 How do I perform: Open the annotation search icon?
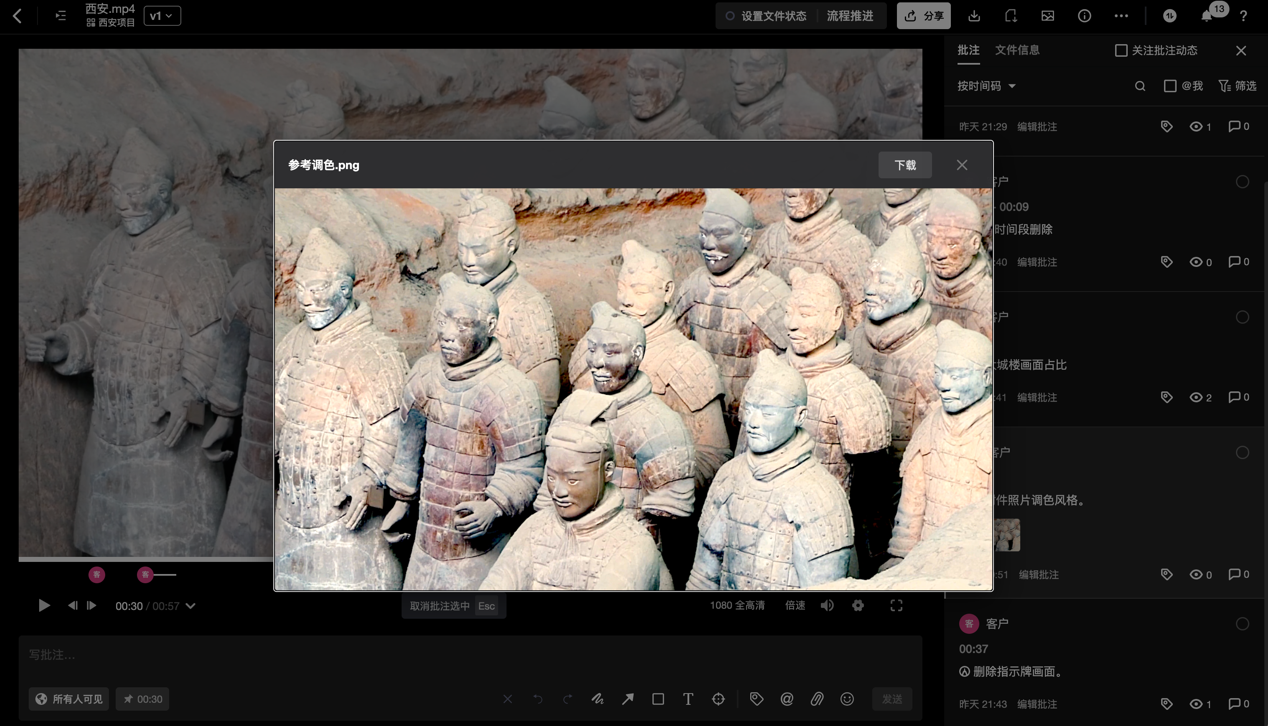point(1140,86)
